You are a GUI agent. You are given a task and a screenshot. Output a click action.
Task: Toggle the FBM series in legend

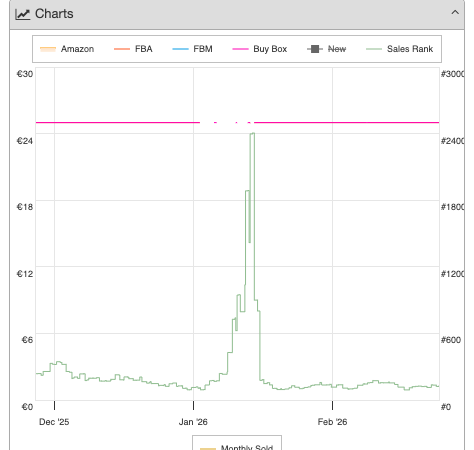[192, 49]
